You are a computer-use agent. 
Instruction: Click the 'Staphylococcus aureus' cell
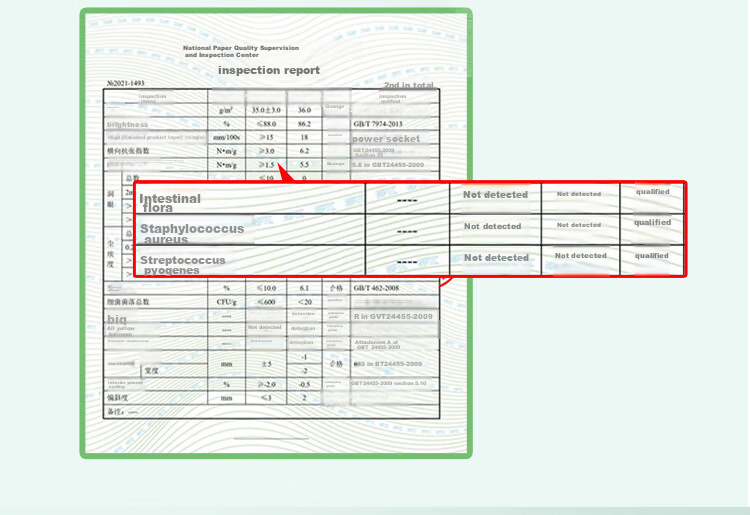click(x=250, y=230)
